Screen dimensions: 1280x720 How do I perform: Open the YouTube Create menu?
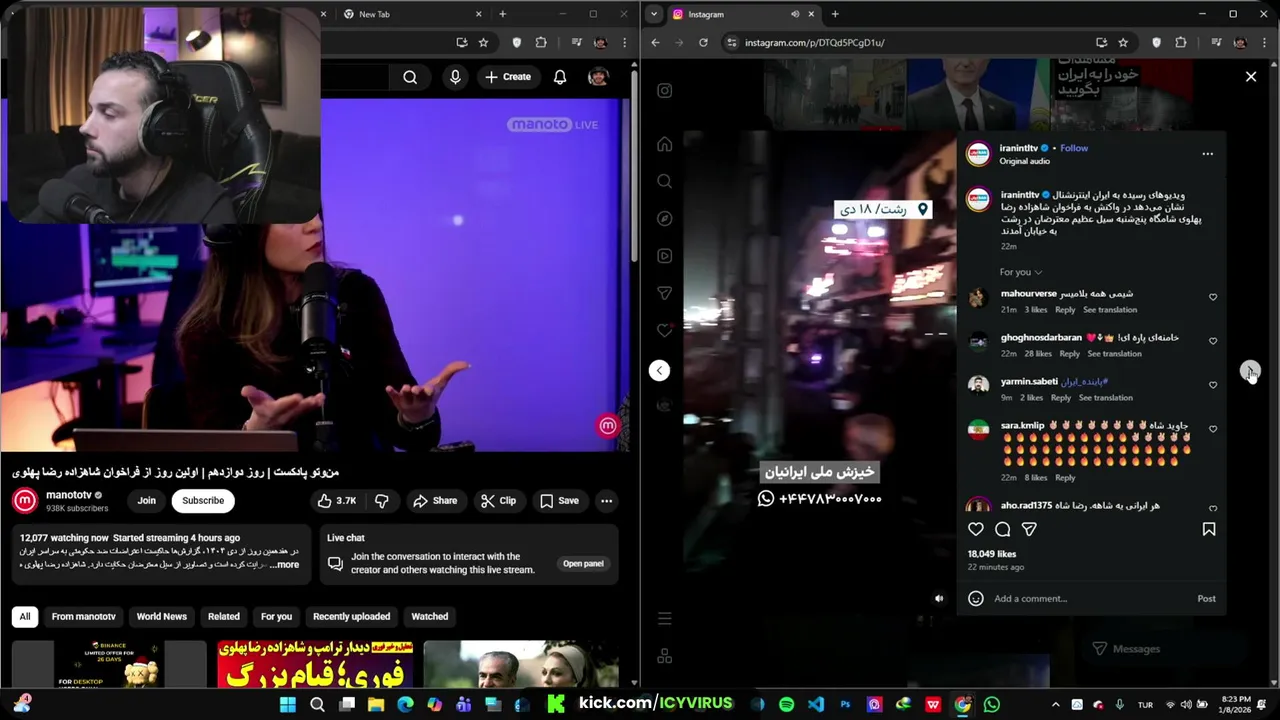508,77
